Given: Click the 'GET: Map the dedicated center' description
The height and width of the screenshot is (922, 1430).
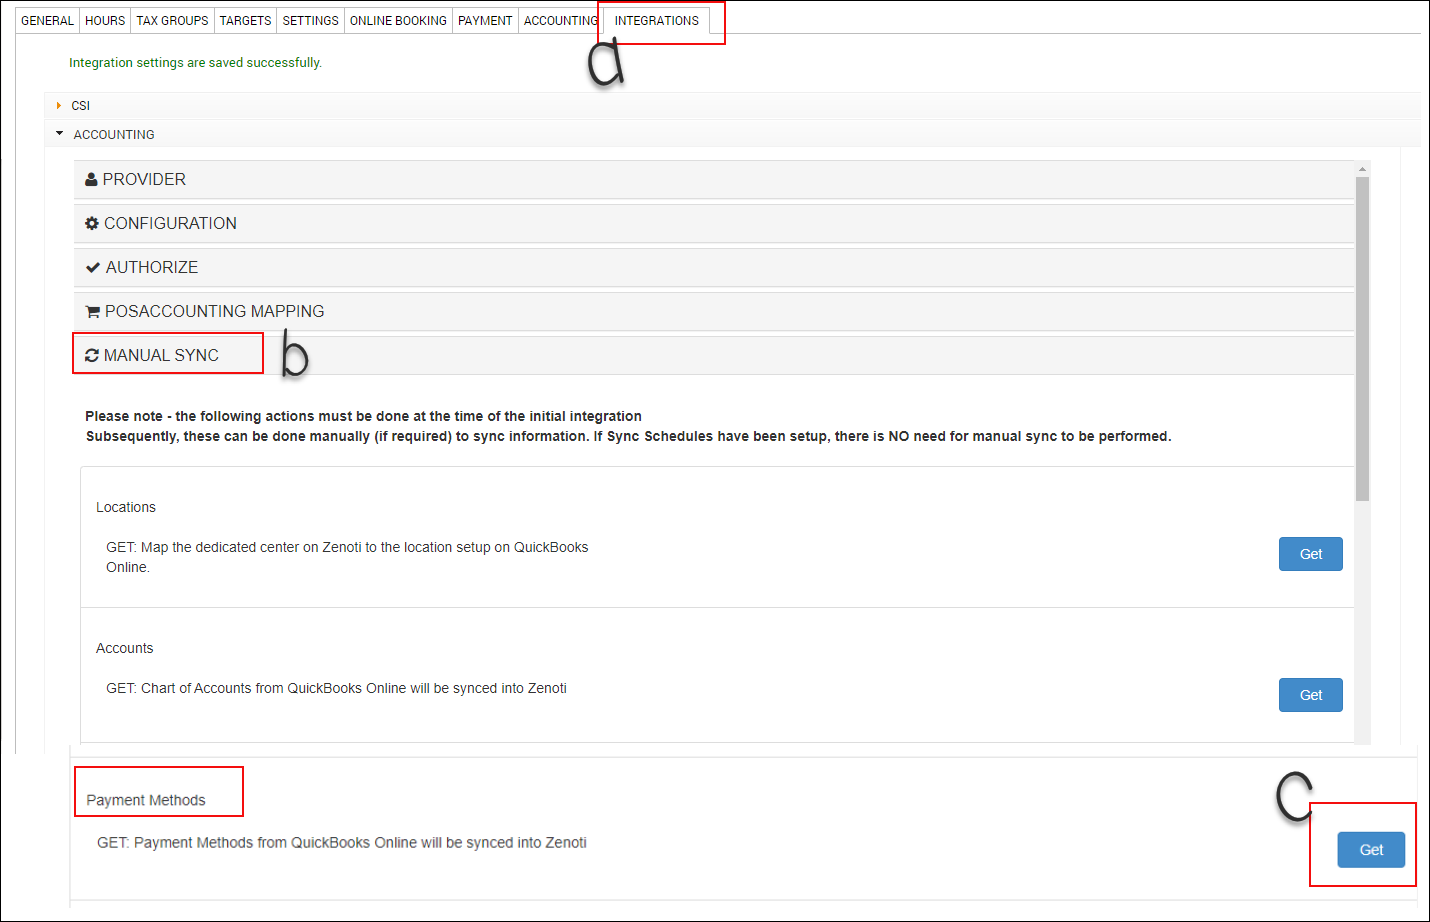Looking at the screenshot, I should (x=347, y=557).
